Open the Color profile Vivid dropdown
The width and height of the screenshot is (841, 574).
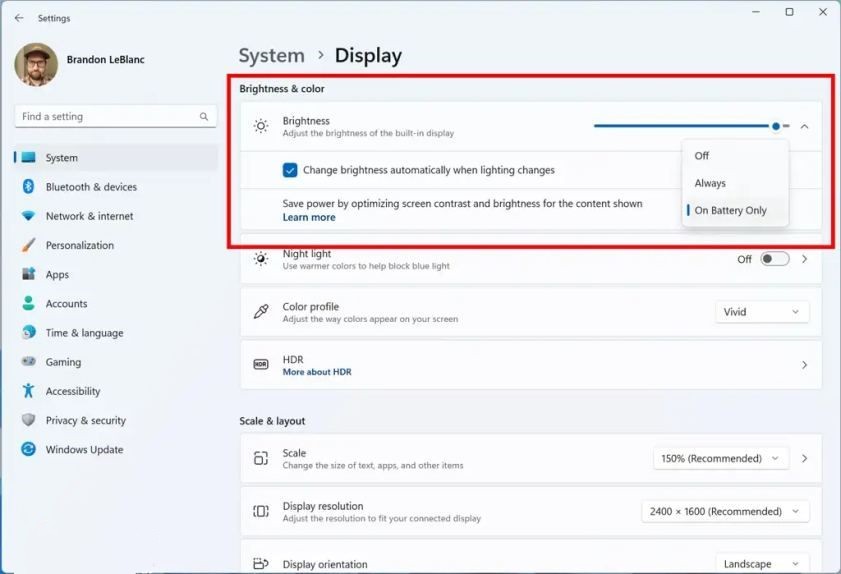[762, 312]
